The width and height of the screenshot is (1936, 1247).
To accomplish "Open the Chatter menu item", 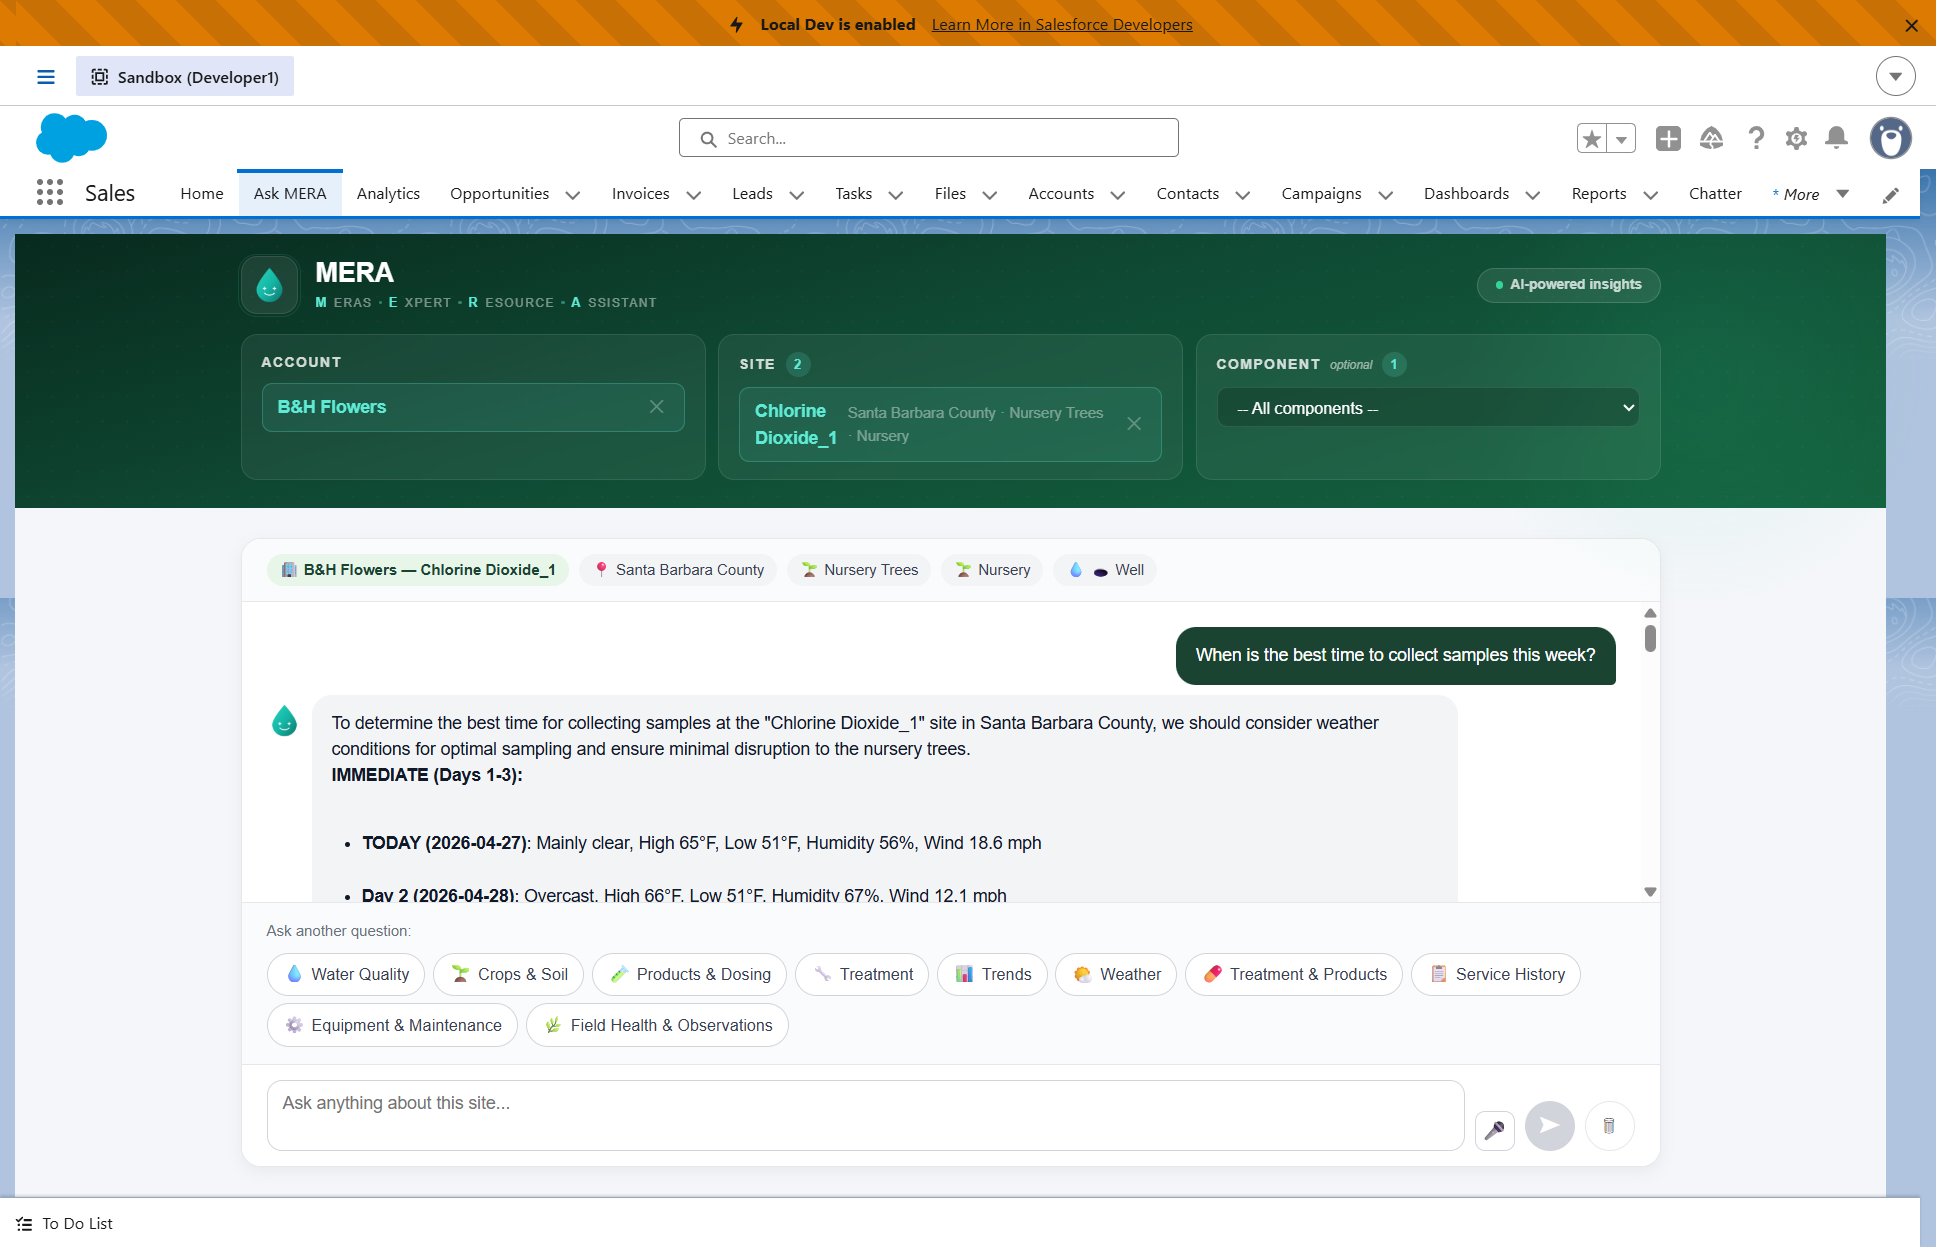I will pyautogui.click(x=1715, y=193).
